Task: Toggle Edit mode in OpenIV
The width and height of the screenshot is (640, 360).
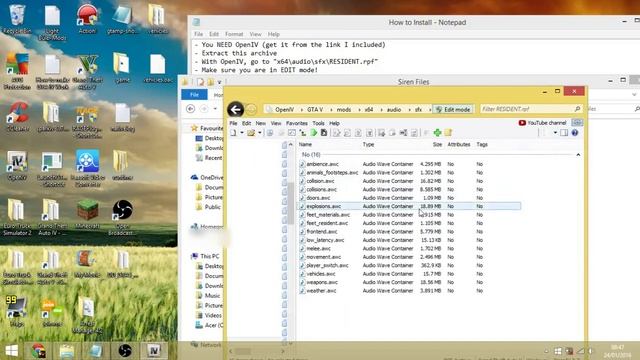Action: [x=453, y=109]
